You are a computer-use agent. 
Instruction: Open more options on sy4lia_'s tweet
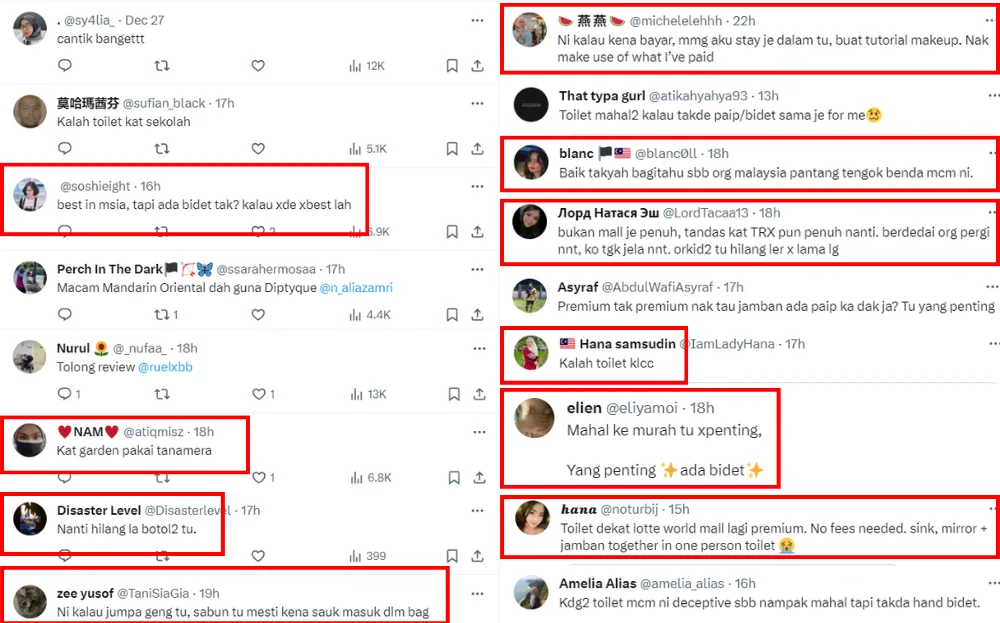coord(478,19)
